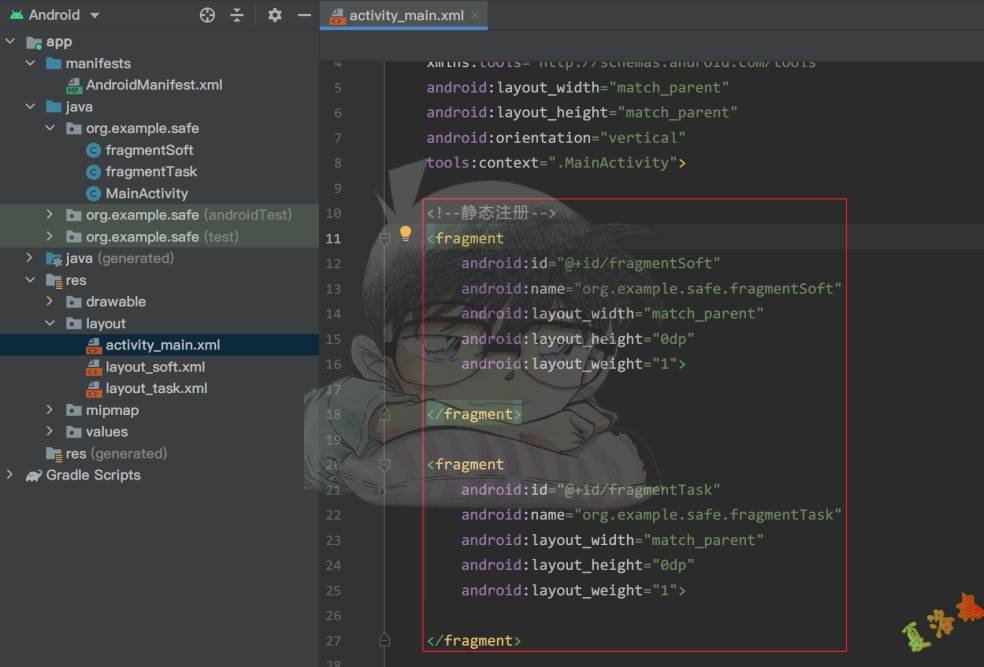The image size is (984, 667).
Task: Close the activity_main.xml editor tab
Action: pyautogui.click(x=475, y=15)
